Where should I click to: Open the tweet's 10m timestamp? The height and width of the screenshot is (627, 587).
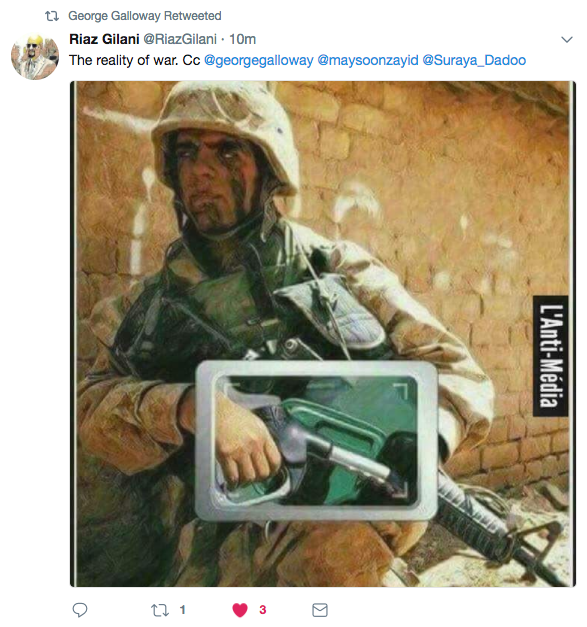[242, 39]
